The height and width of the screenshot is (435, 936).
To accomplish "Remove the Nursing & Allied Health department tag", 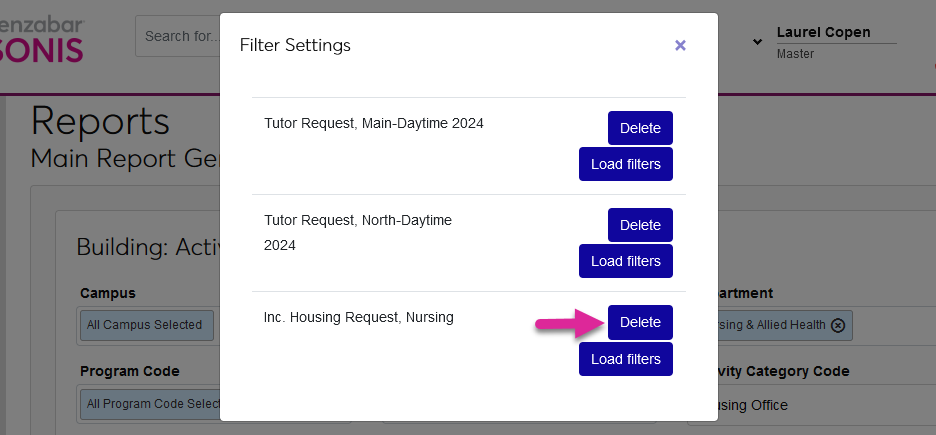I will tap(838, 325).
